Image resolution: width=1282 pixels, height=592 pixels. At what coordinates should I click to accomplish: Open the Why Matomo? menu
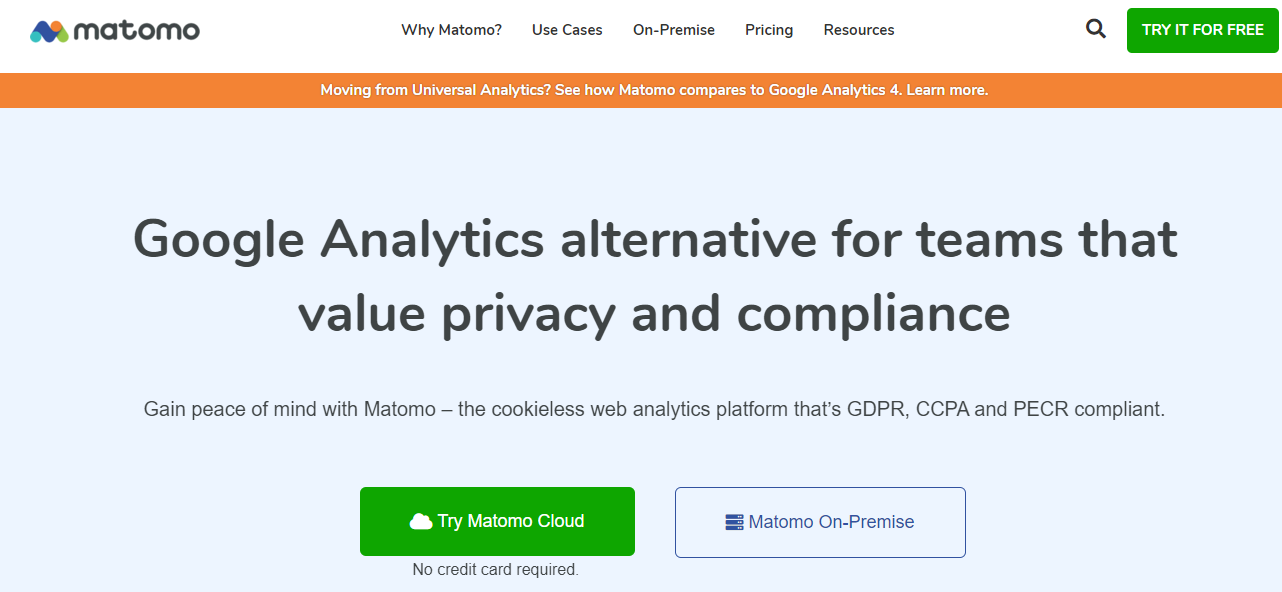tap(452, 30)
